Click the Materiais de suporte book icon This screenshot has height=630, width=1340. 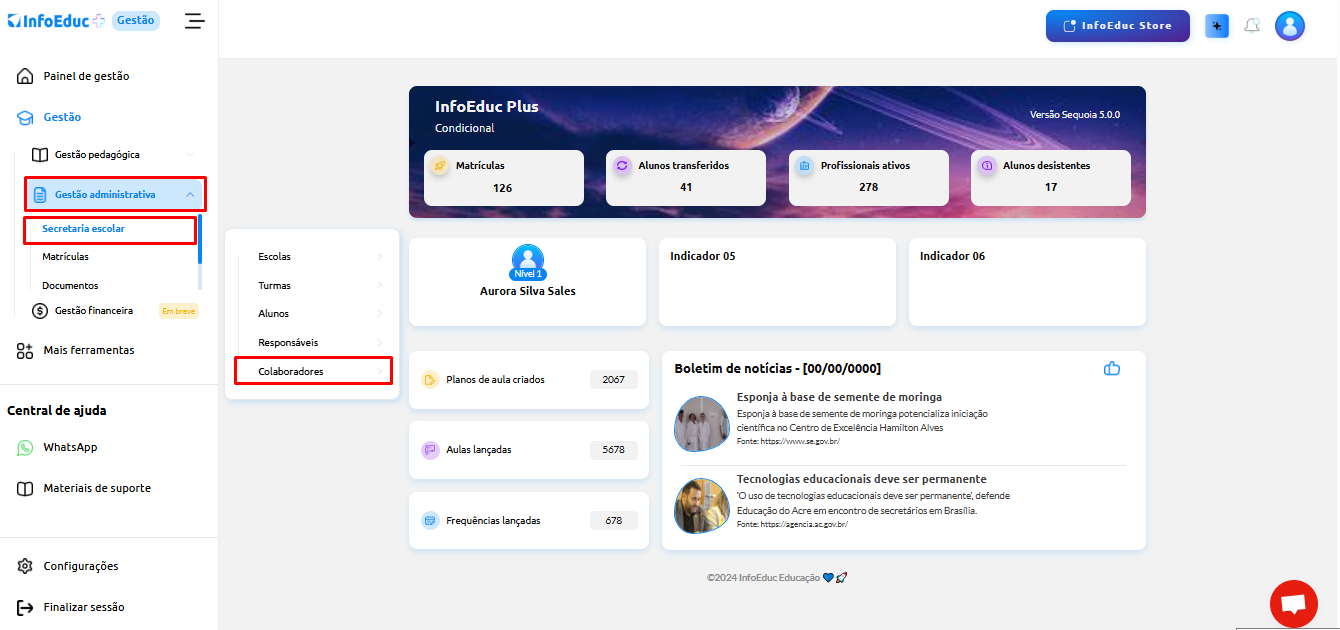pos(25,489)
